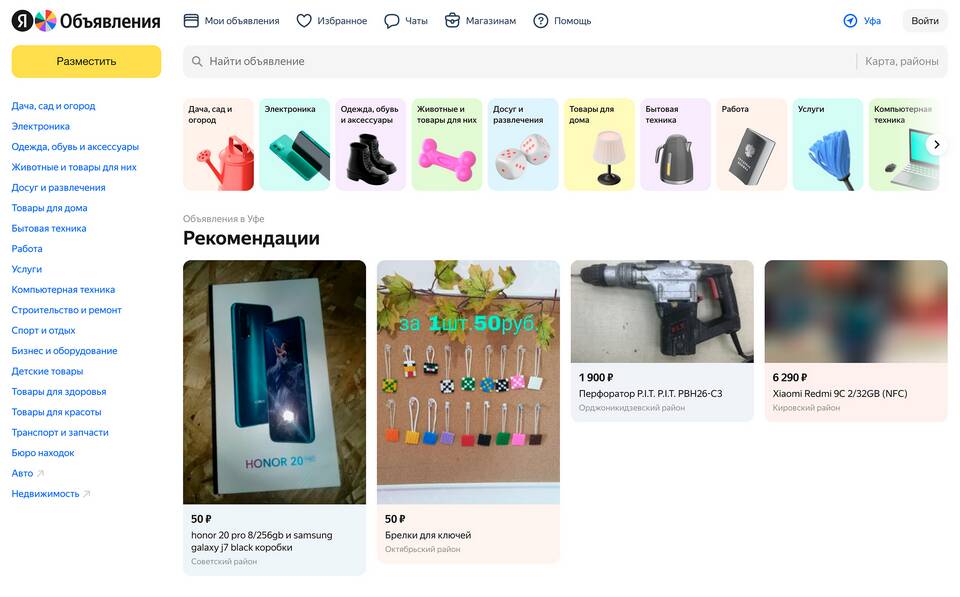Select the Животные и товары для них tile
The image size is (960, 597).
447,145
